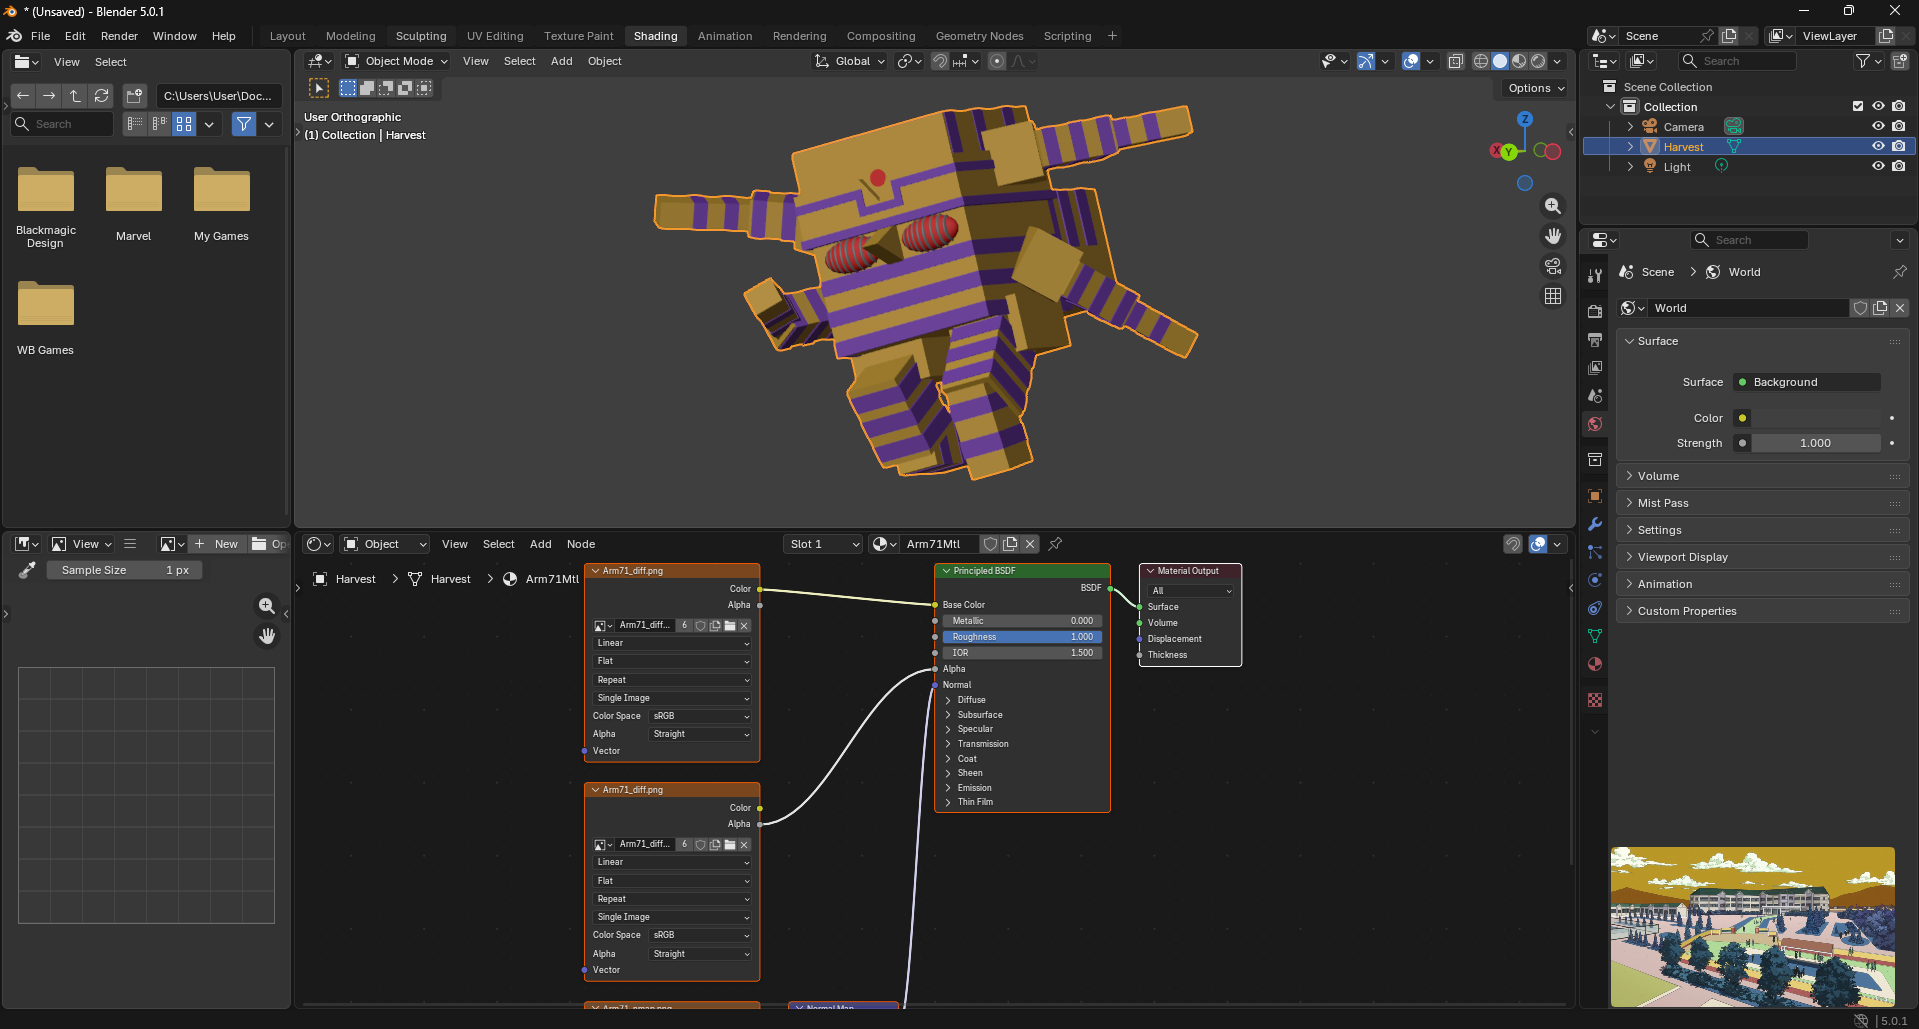The image size is (1919, 1029).
Task: Click the image editor pan hand icon
Action: 267,636
